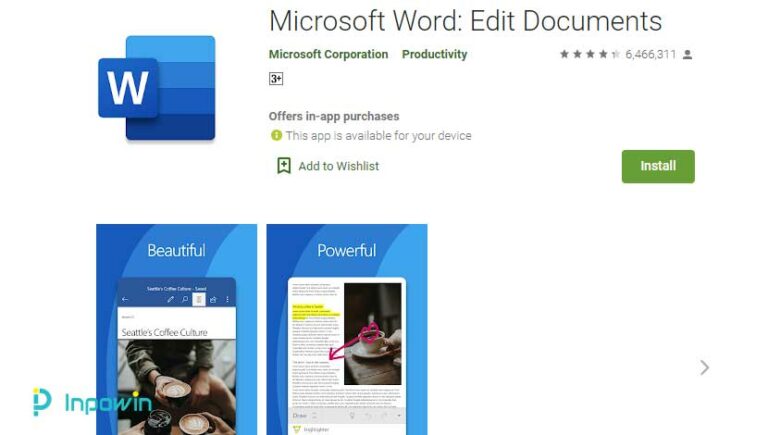768x435 pixels.
Task: Open the Productivity category link
Action: 434,54
